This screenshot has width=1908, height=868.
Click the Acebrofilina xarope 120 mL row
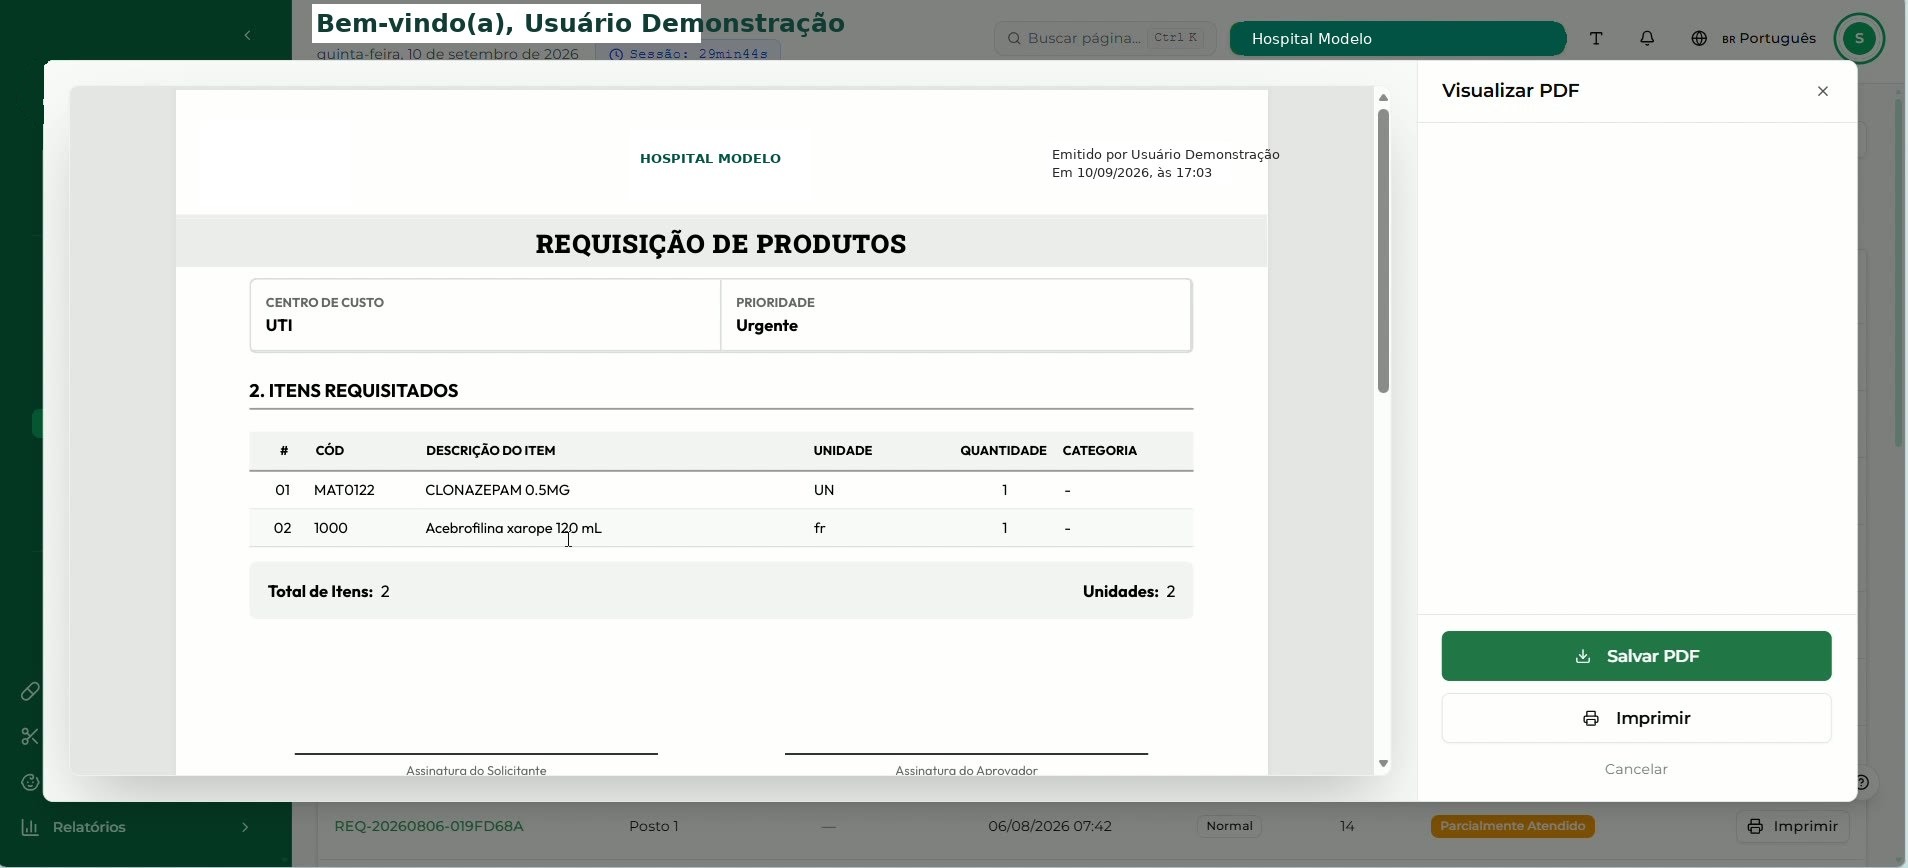click(721, 528)
